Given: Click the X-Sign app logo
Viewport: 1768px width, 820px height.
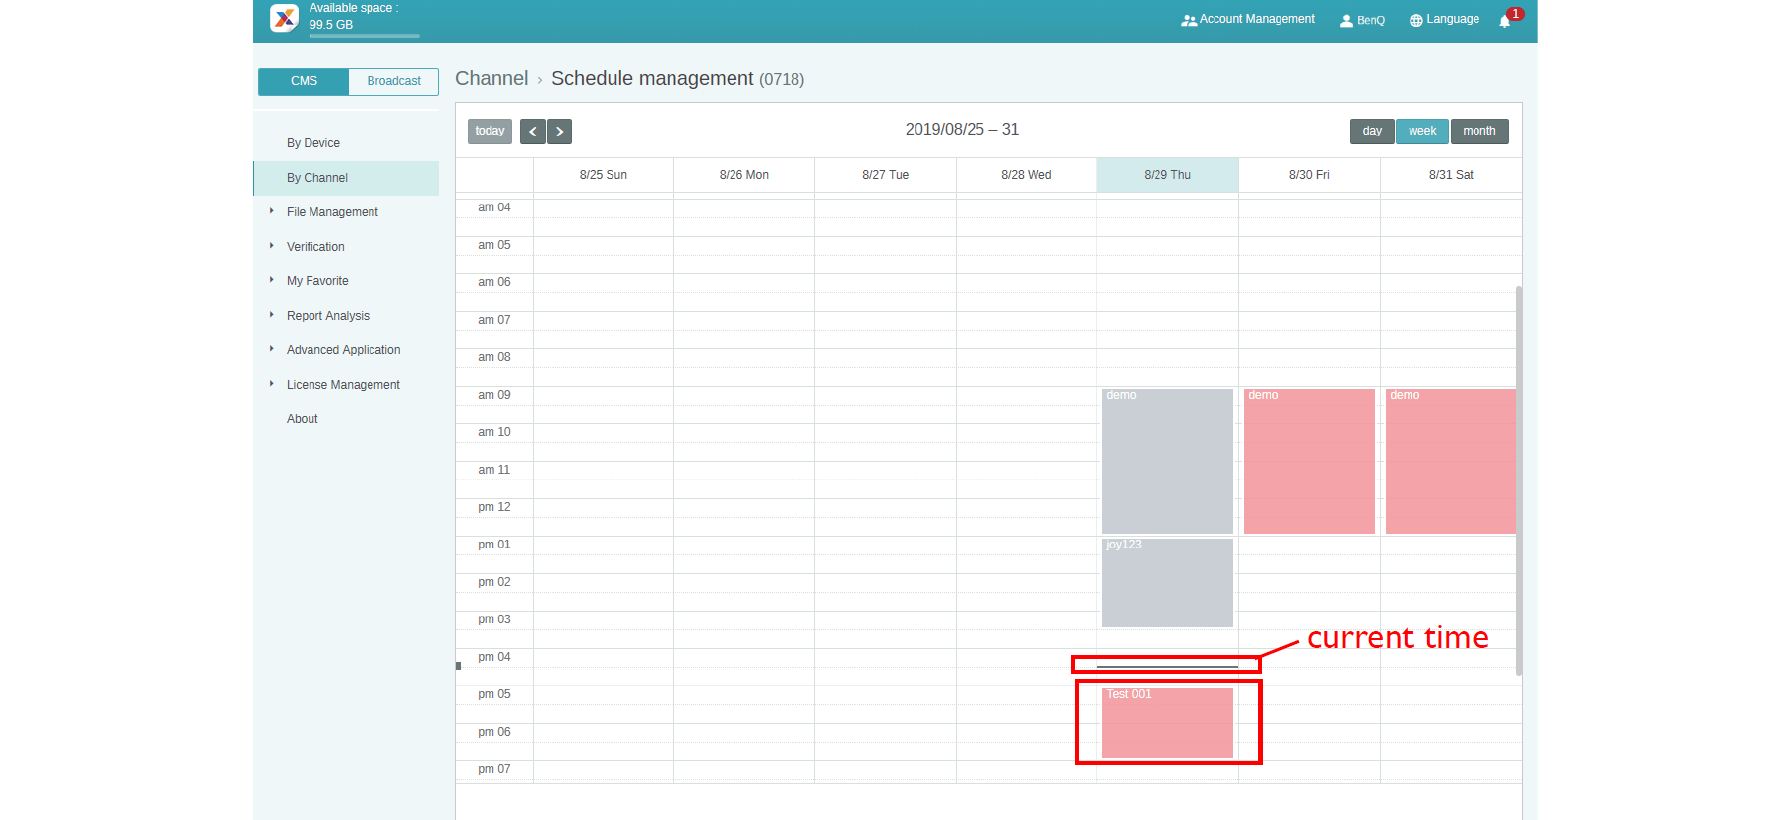Looking at the screenshot, I should (284, 18).
